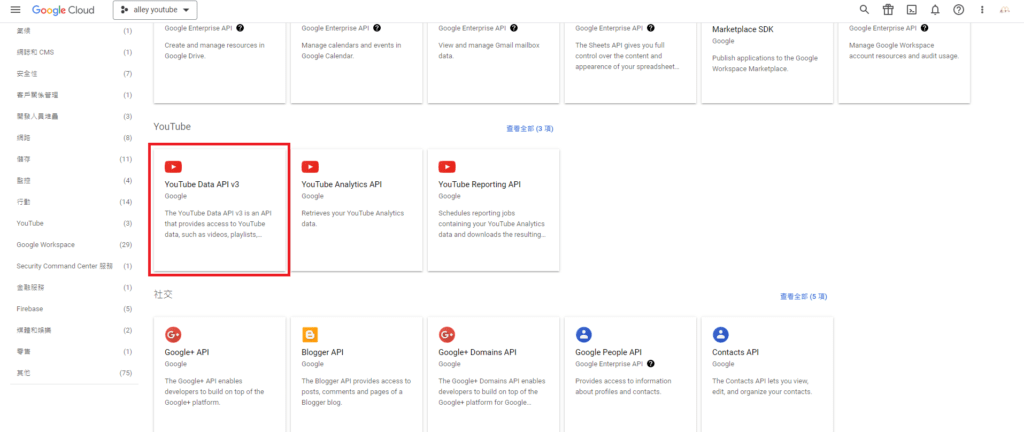Open the hamburger navigation menu

tap(15, 9)
